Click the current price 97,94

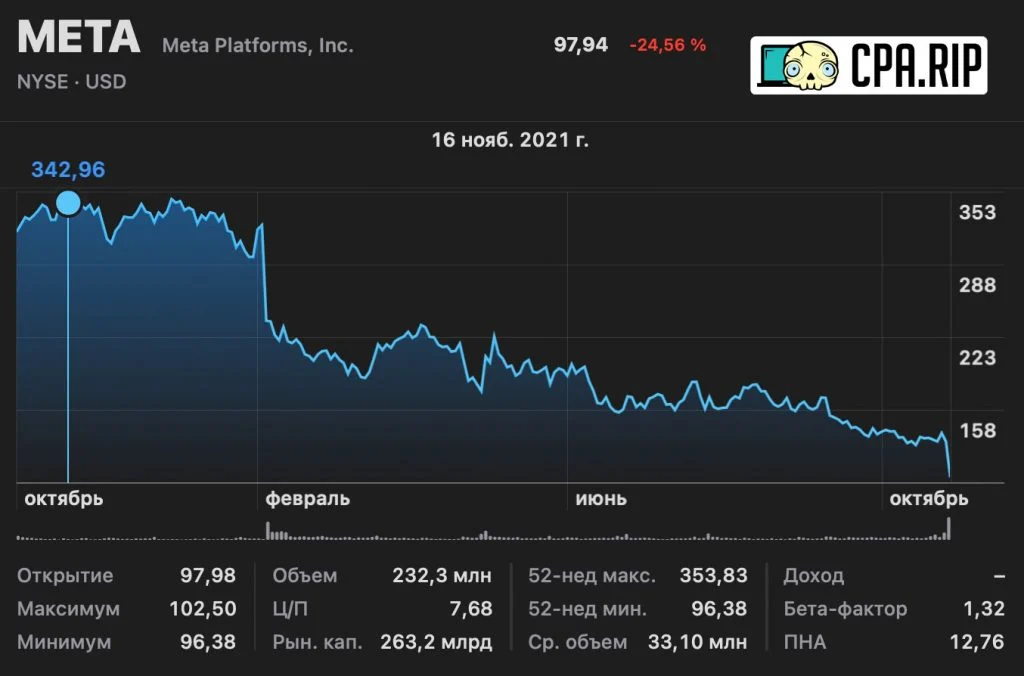pyautogui.click(x=581, y=45)
